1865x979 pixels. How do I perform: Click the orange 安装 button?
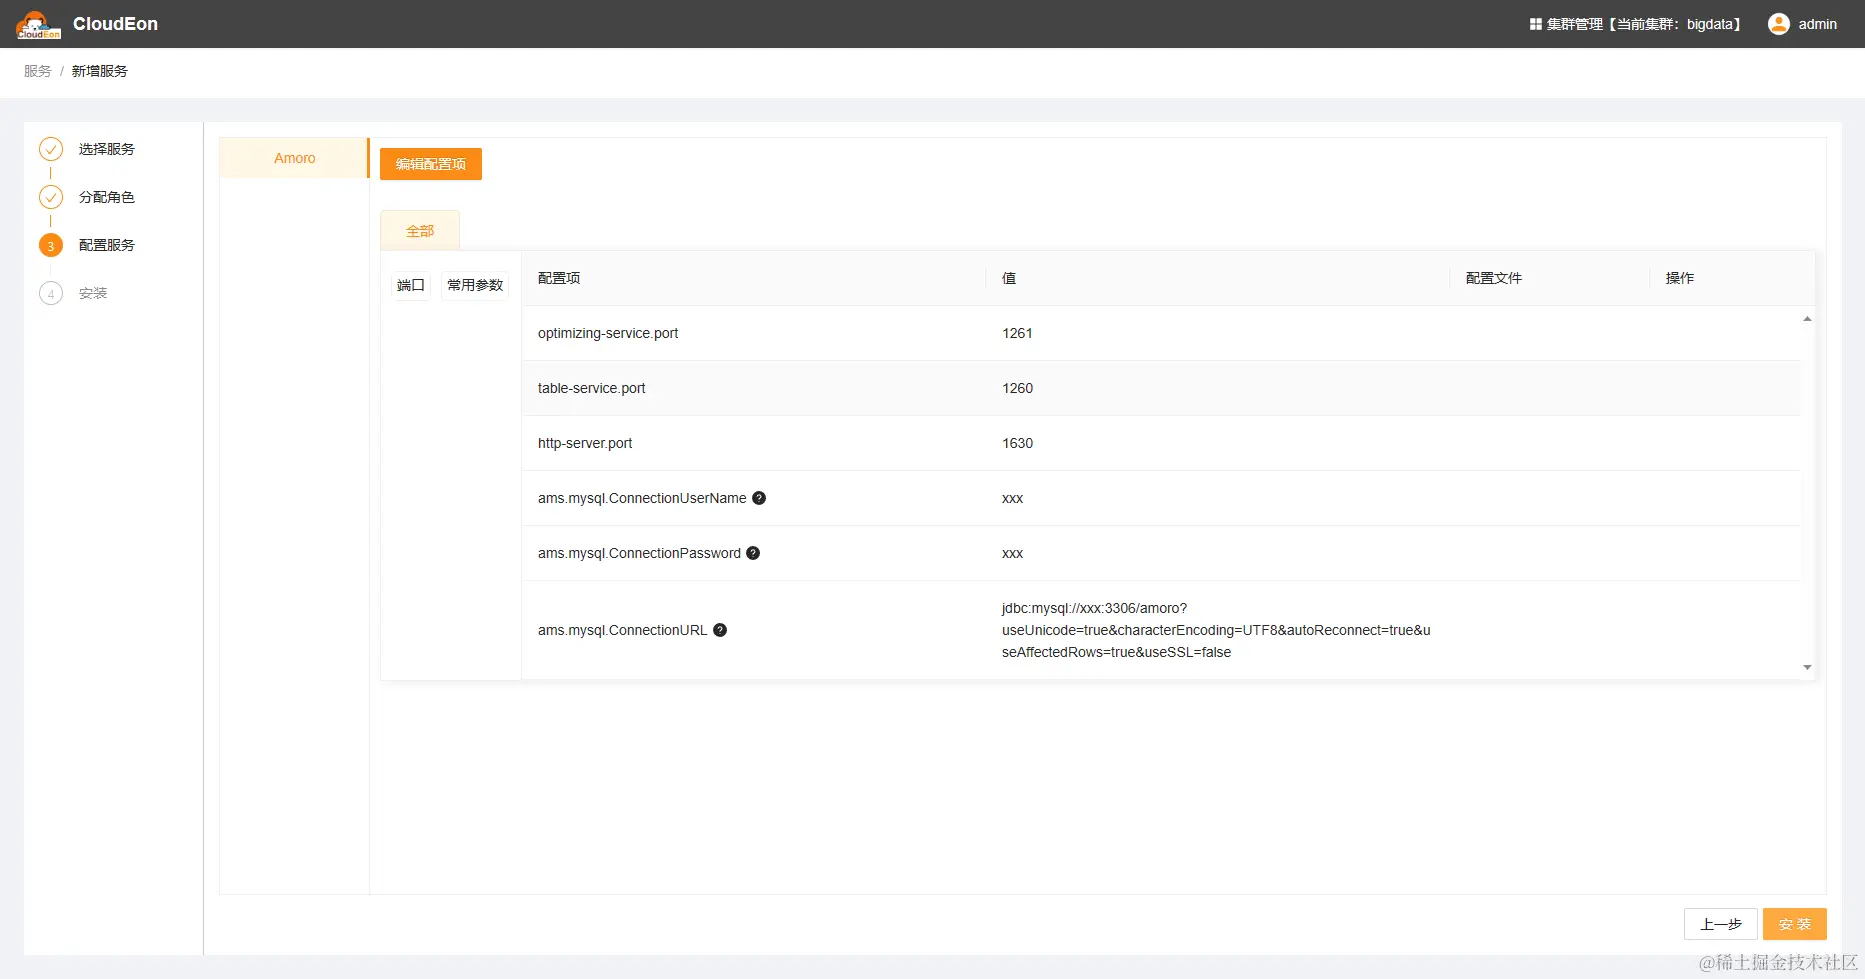pos(1794,924)
